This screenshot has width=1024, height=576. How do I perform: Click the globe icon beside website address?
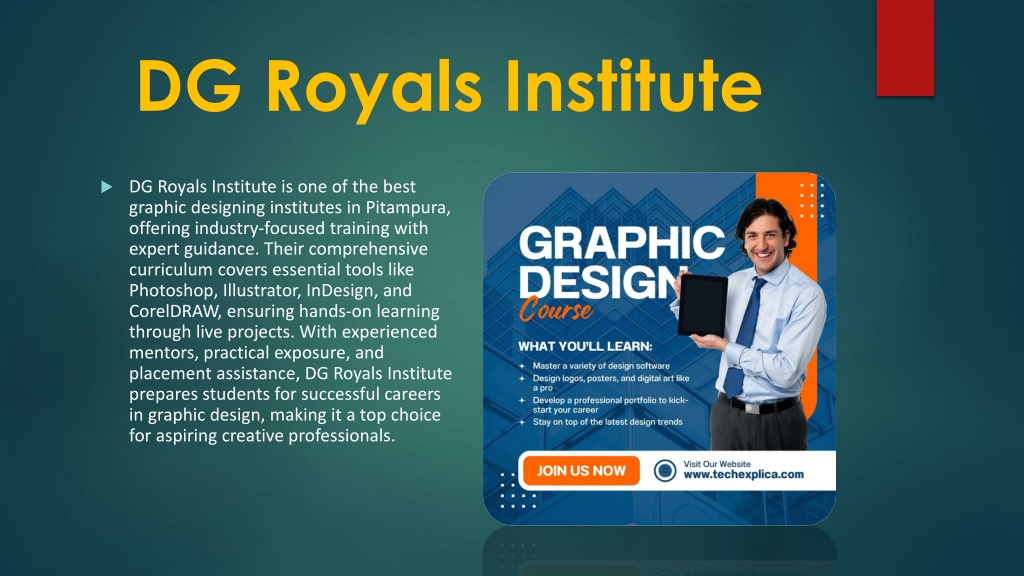point(665,470)
